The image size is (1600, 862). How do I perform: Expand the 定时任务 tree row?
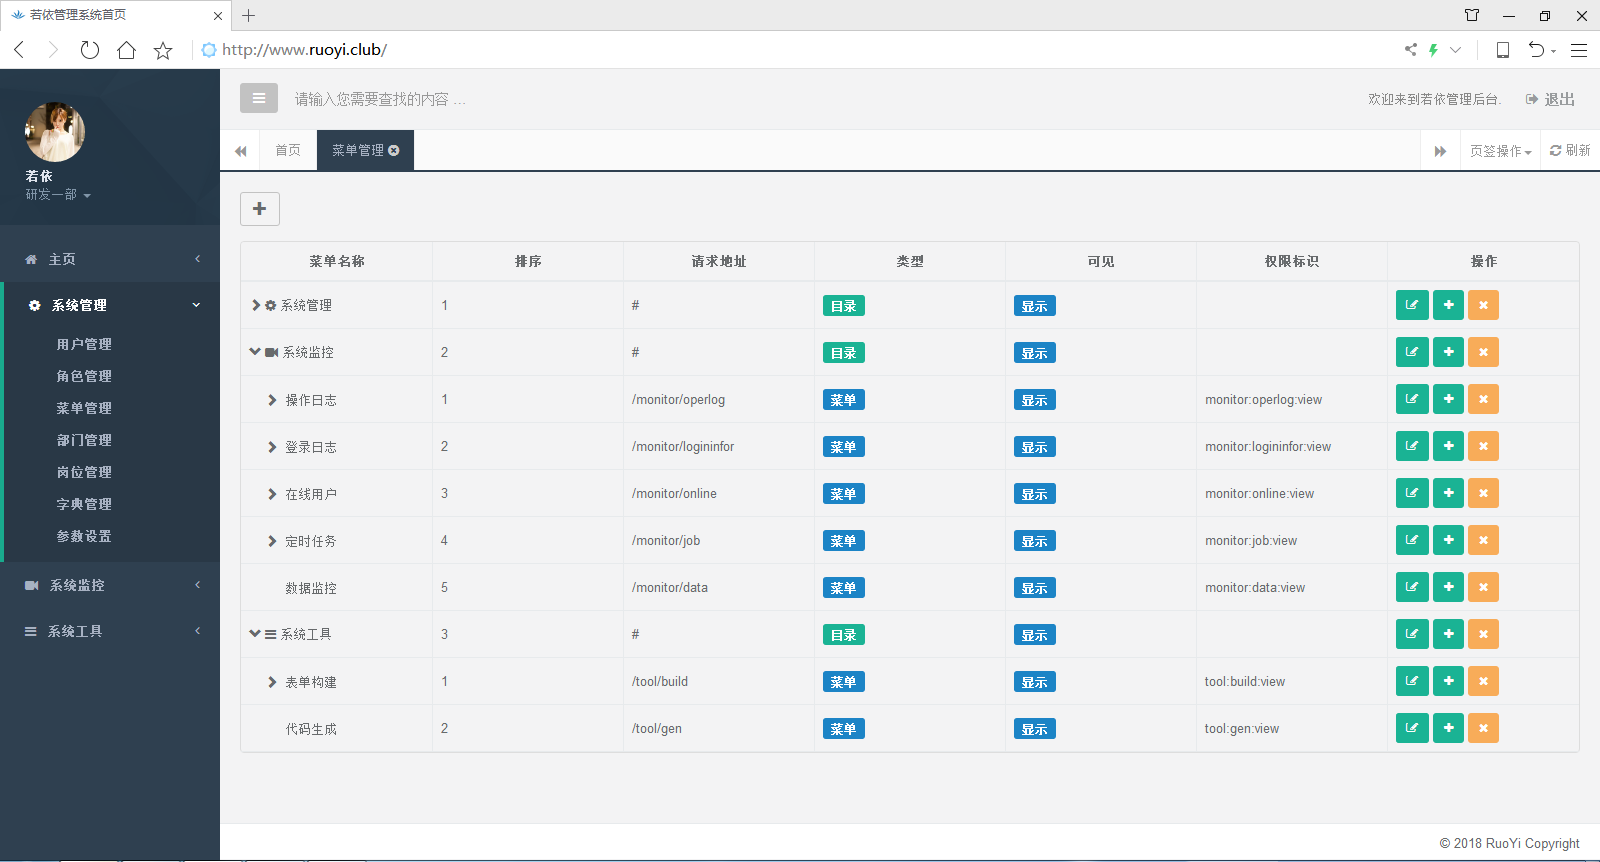[x=272, y=541]
